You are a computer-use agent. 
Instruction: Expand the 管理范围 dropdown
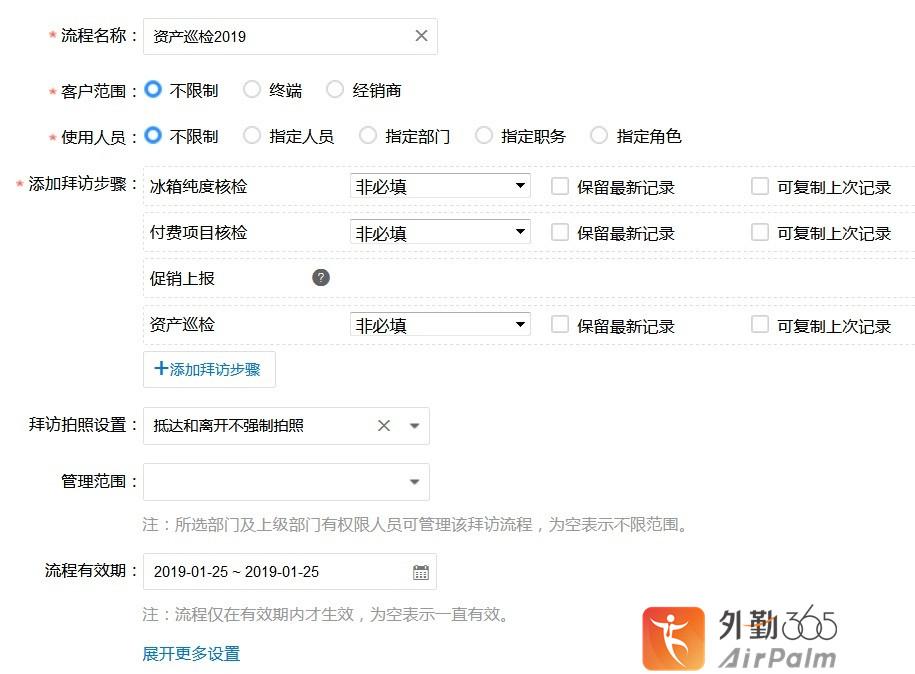click(x=415, y=482)
